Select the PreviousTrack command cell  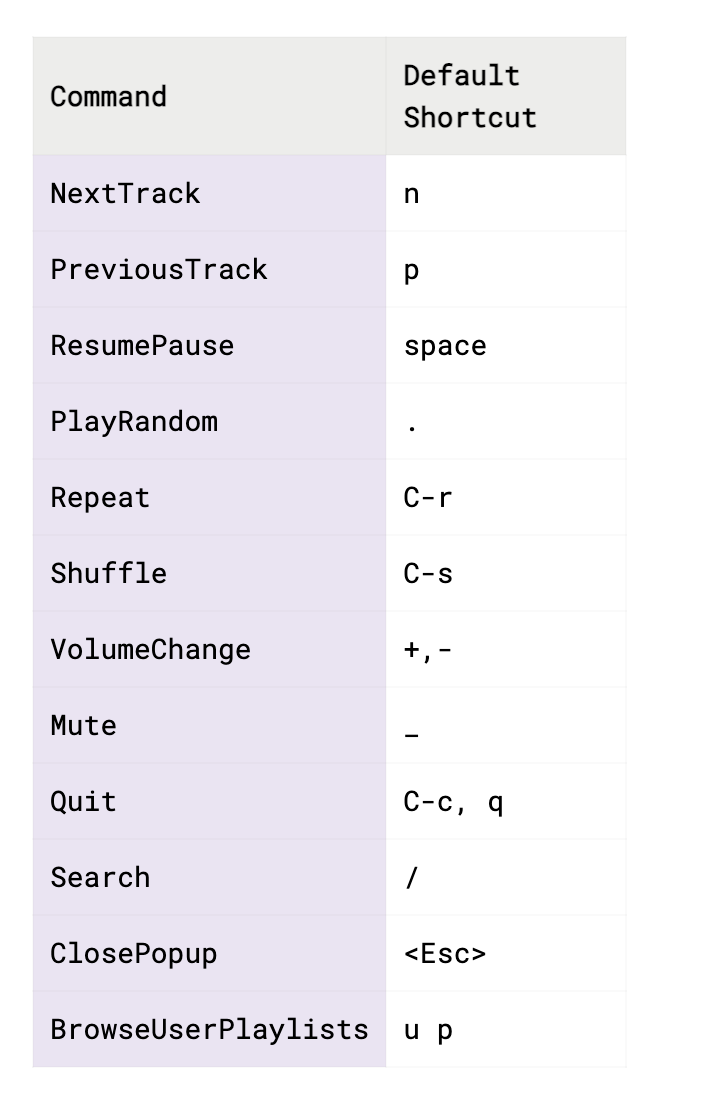coord(209,269)
